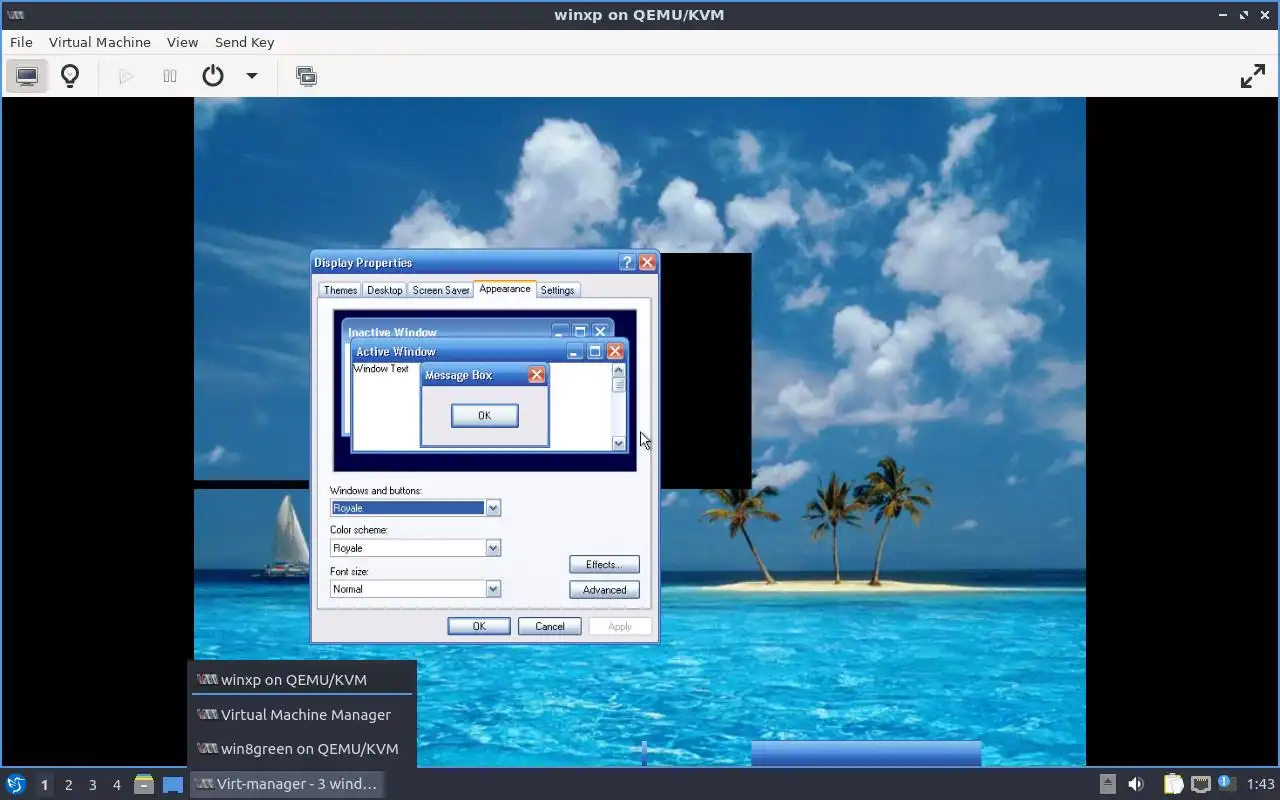Expand the Font size dropdown
1280x800 pixels.
(493, 589)
